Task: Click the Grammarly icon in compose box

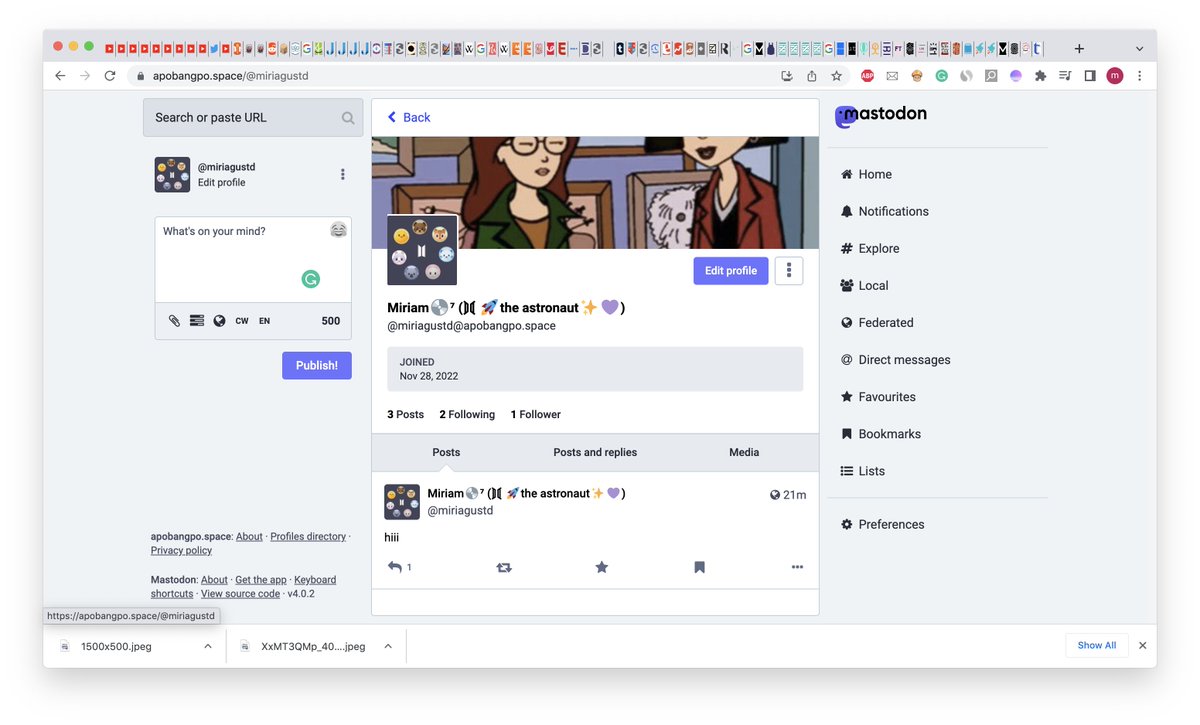Action: click(311, 279)
